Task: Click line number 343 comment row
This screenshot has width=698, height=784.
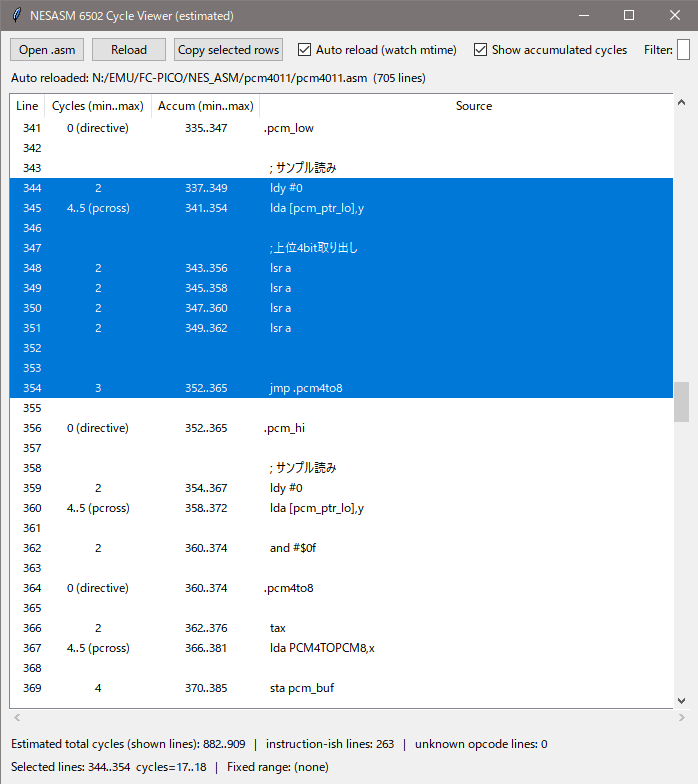Action: (32, 168)
